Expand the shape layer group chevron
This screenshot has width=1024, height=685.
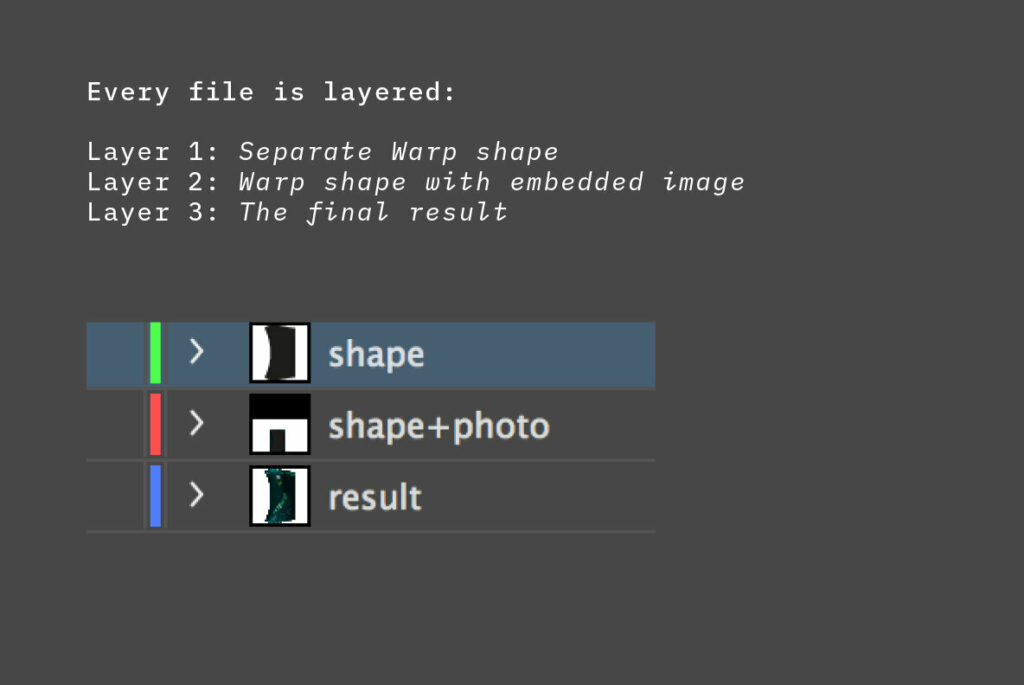coord(197,352)
